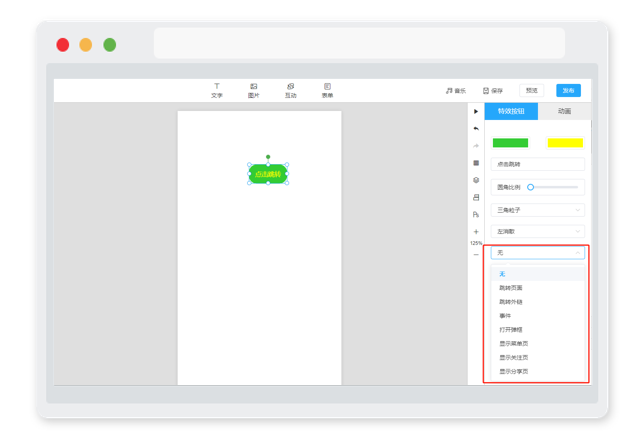Pick the yellow text color swatch
The image size is (640, 440).
point(565,142)
